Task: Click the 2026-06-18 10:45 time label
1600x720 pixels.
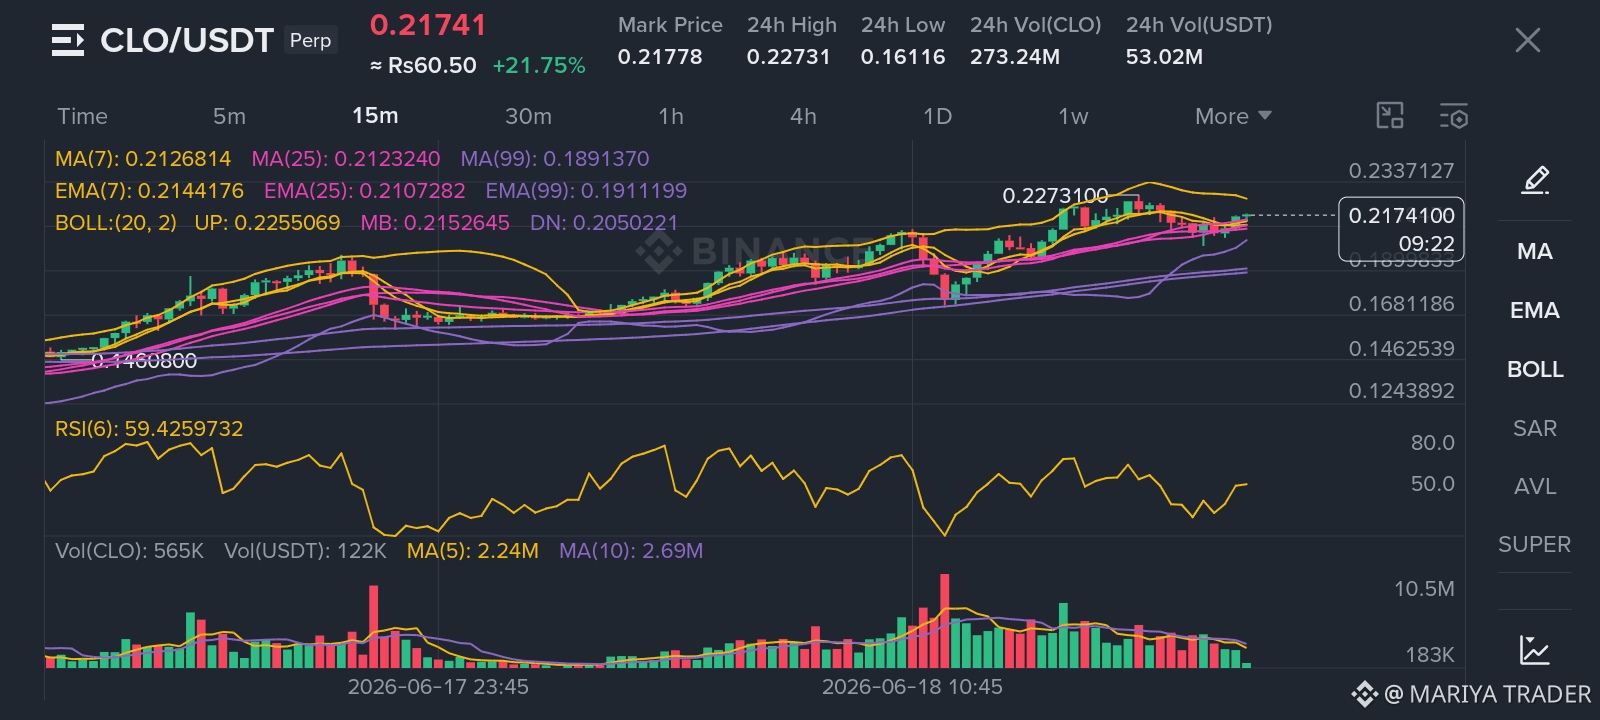Action: pyautogui.click(x=912, y=687)
